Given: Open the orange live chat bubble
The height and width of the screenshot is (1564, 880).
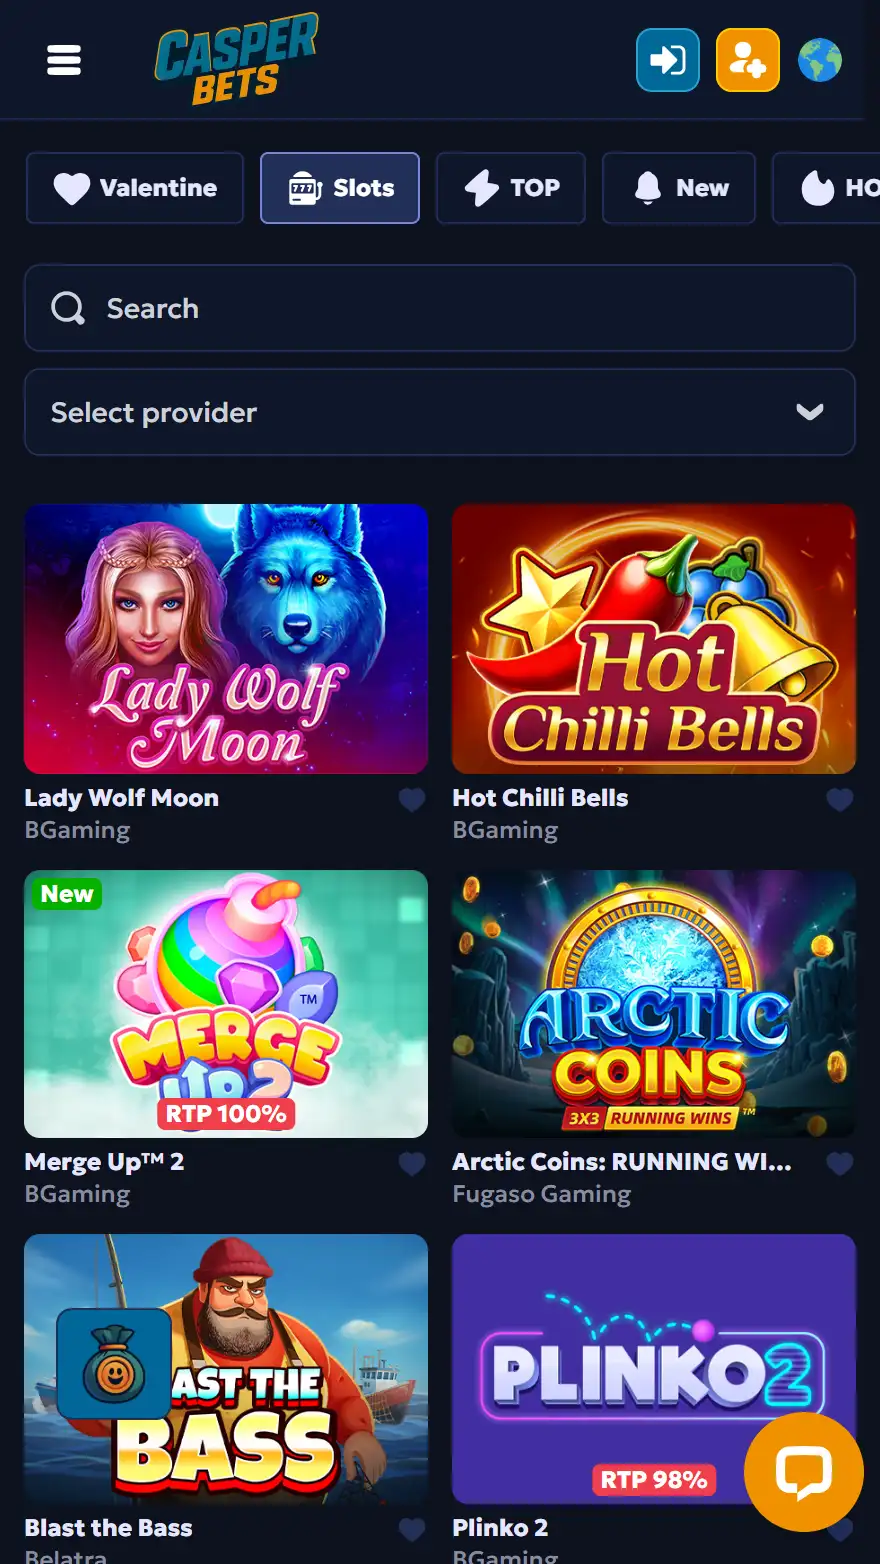Looking at the screenshot, I should (x=804, y=1472).
